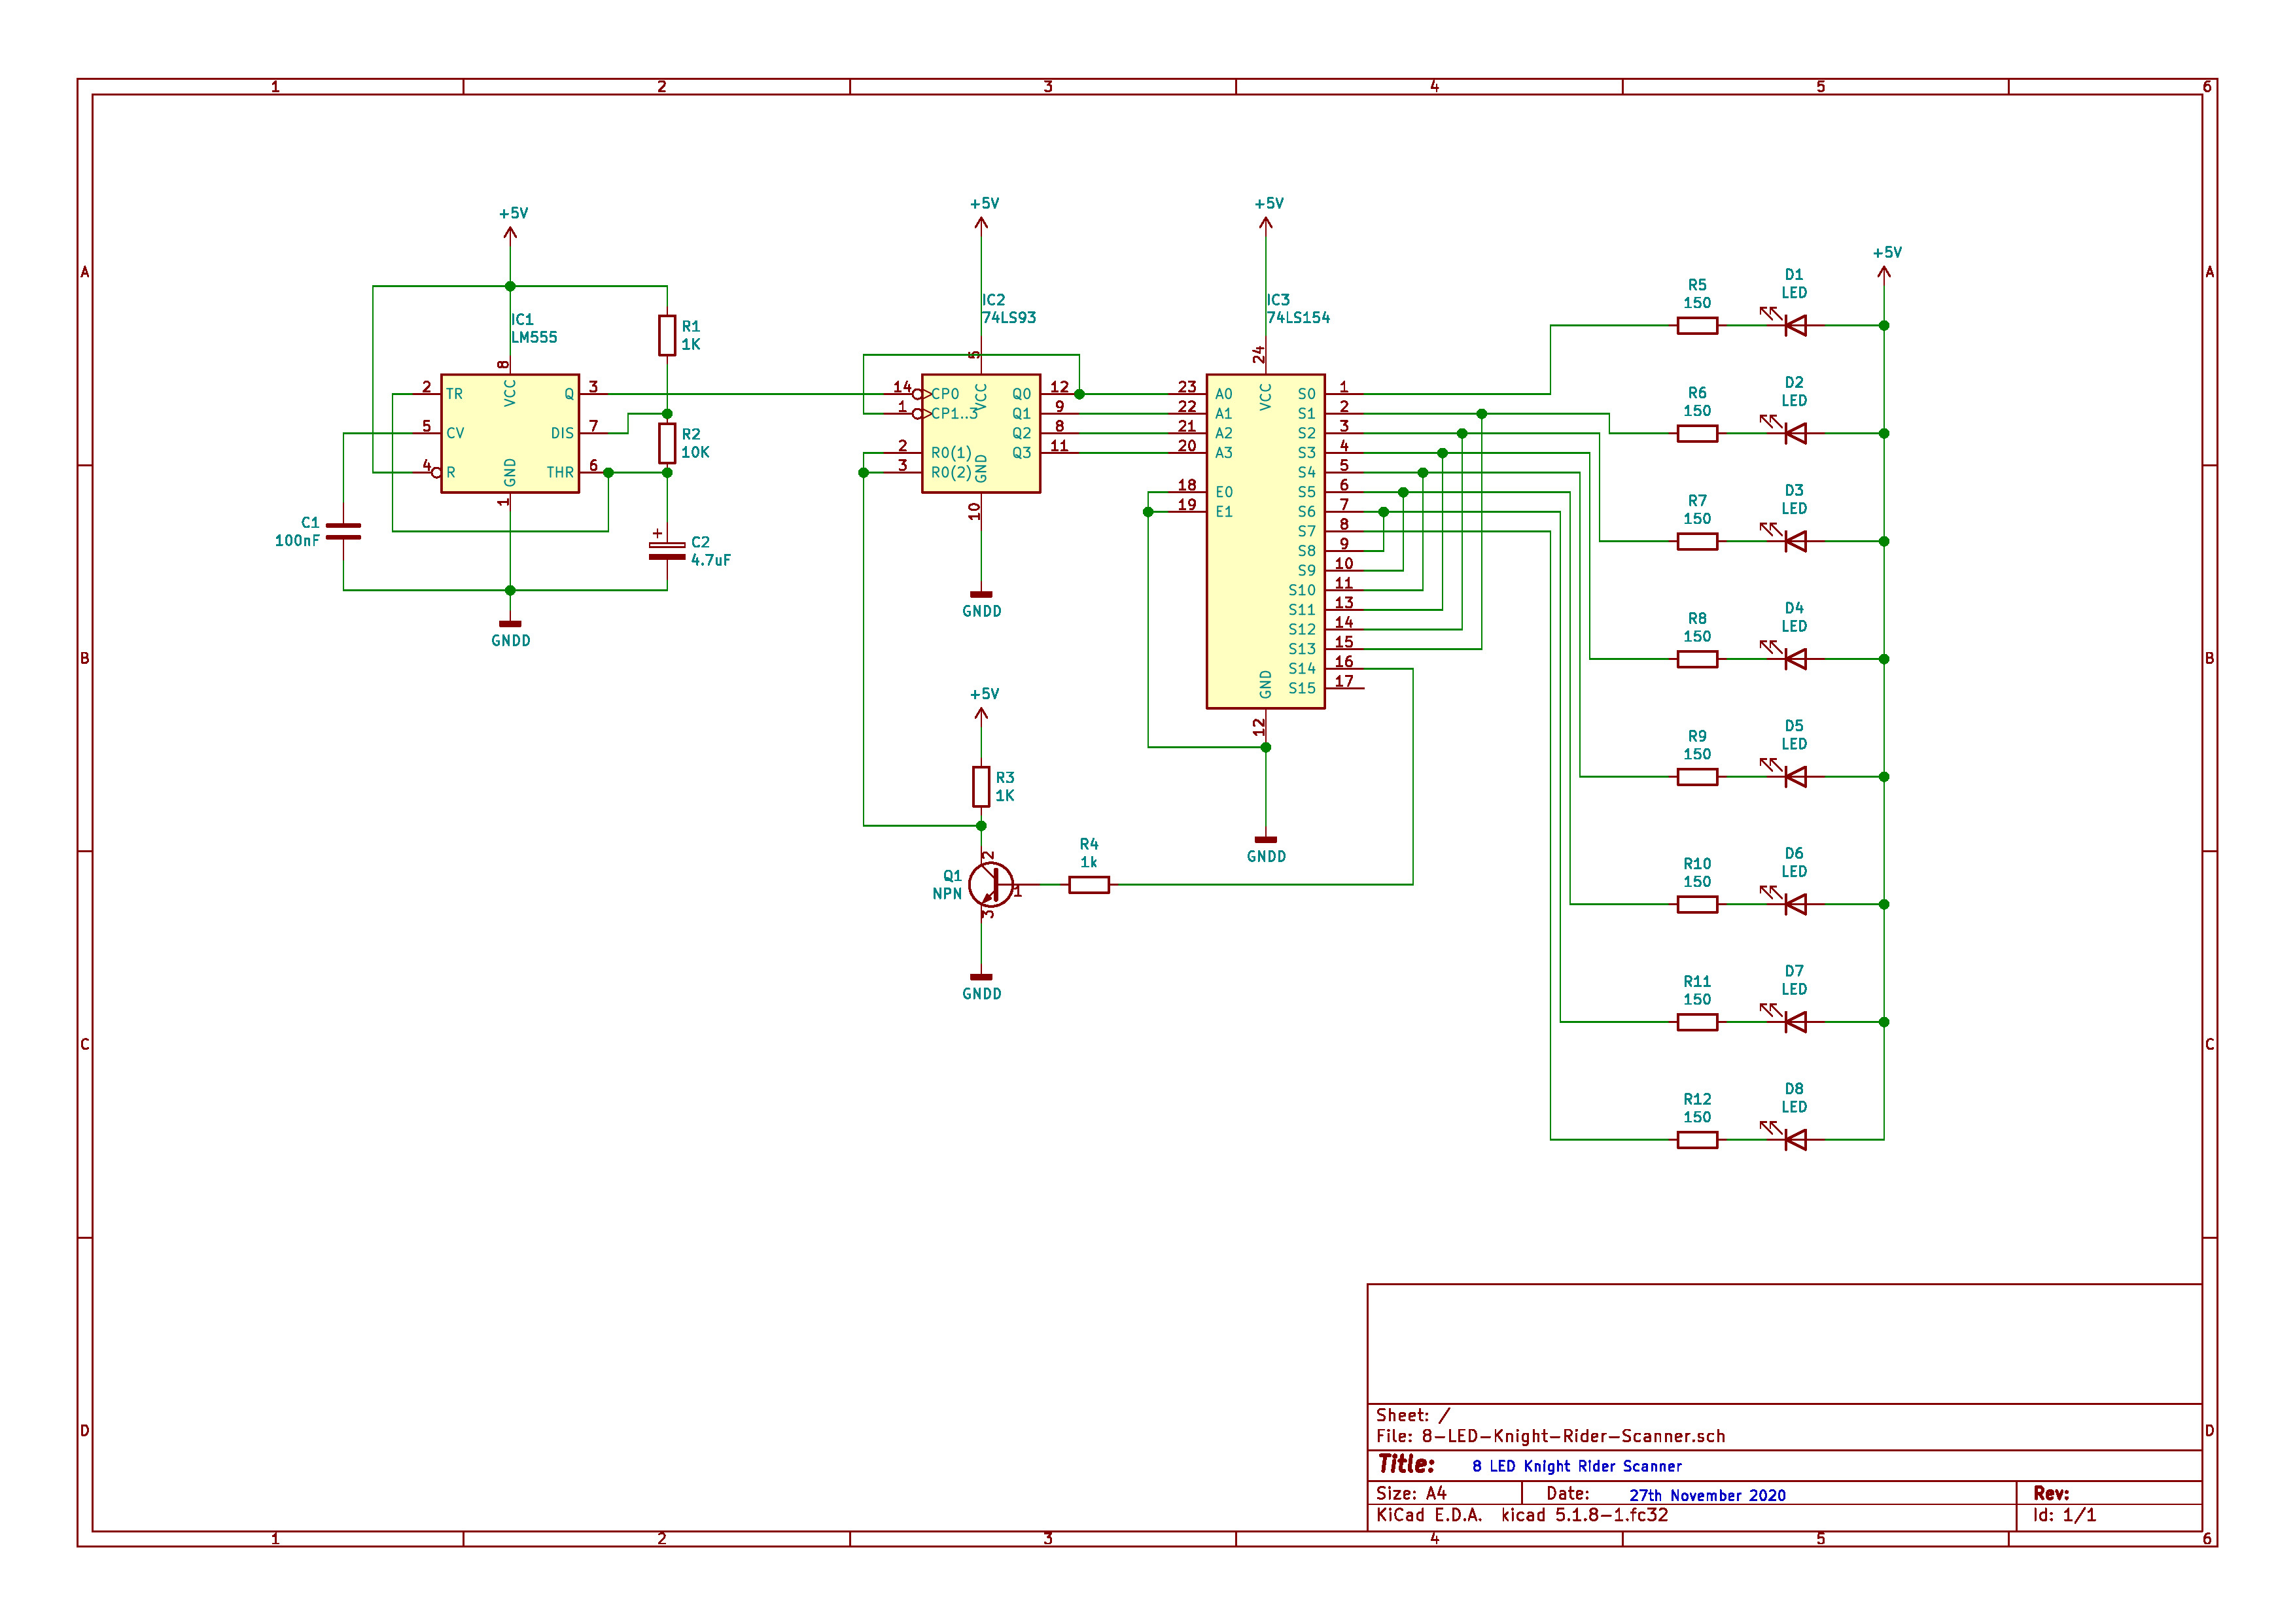The height and width of the screenshot is (1624, 2295).
Task: Select resistor R12 150 symbol
Action: point(1697,1139)
